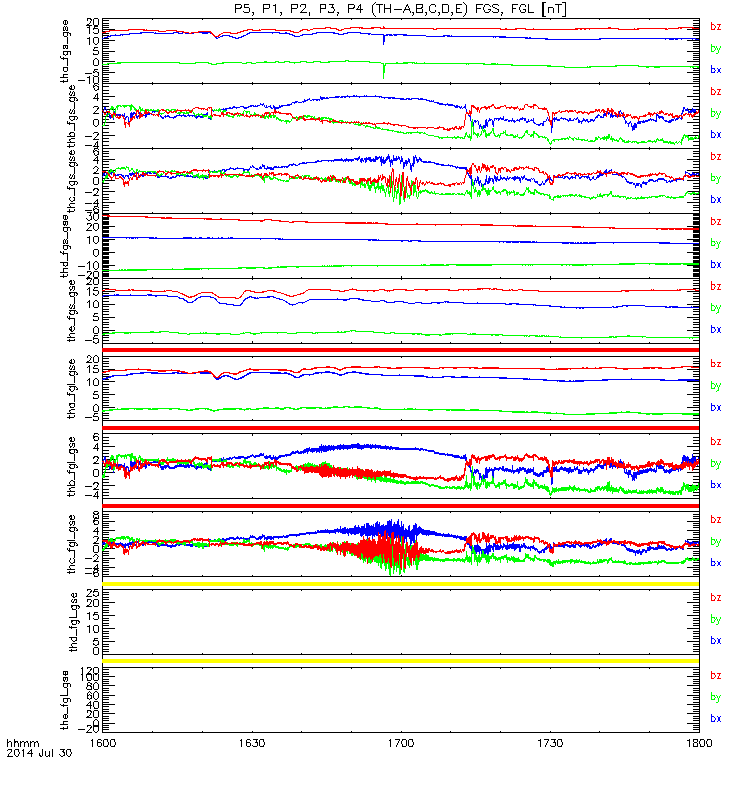Click the bx legend of tha_fgl_gse panel

(716, 407)
